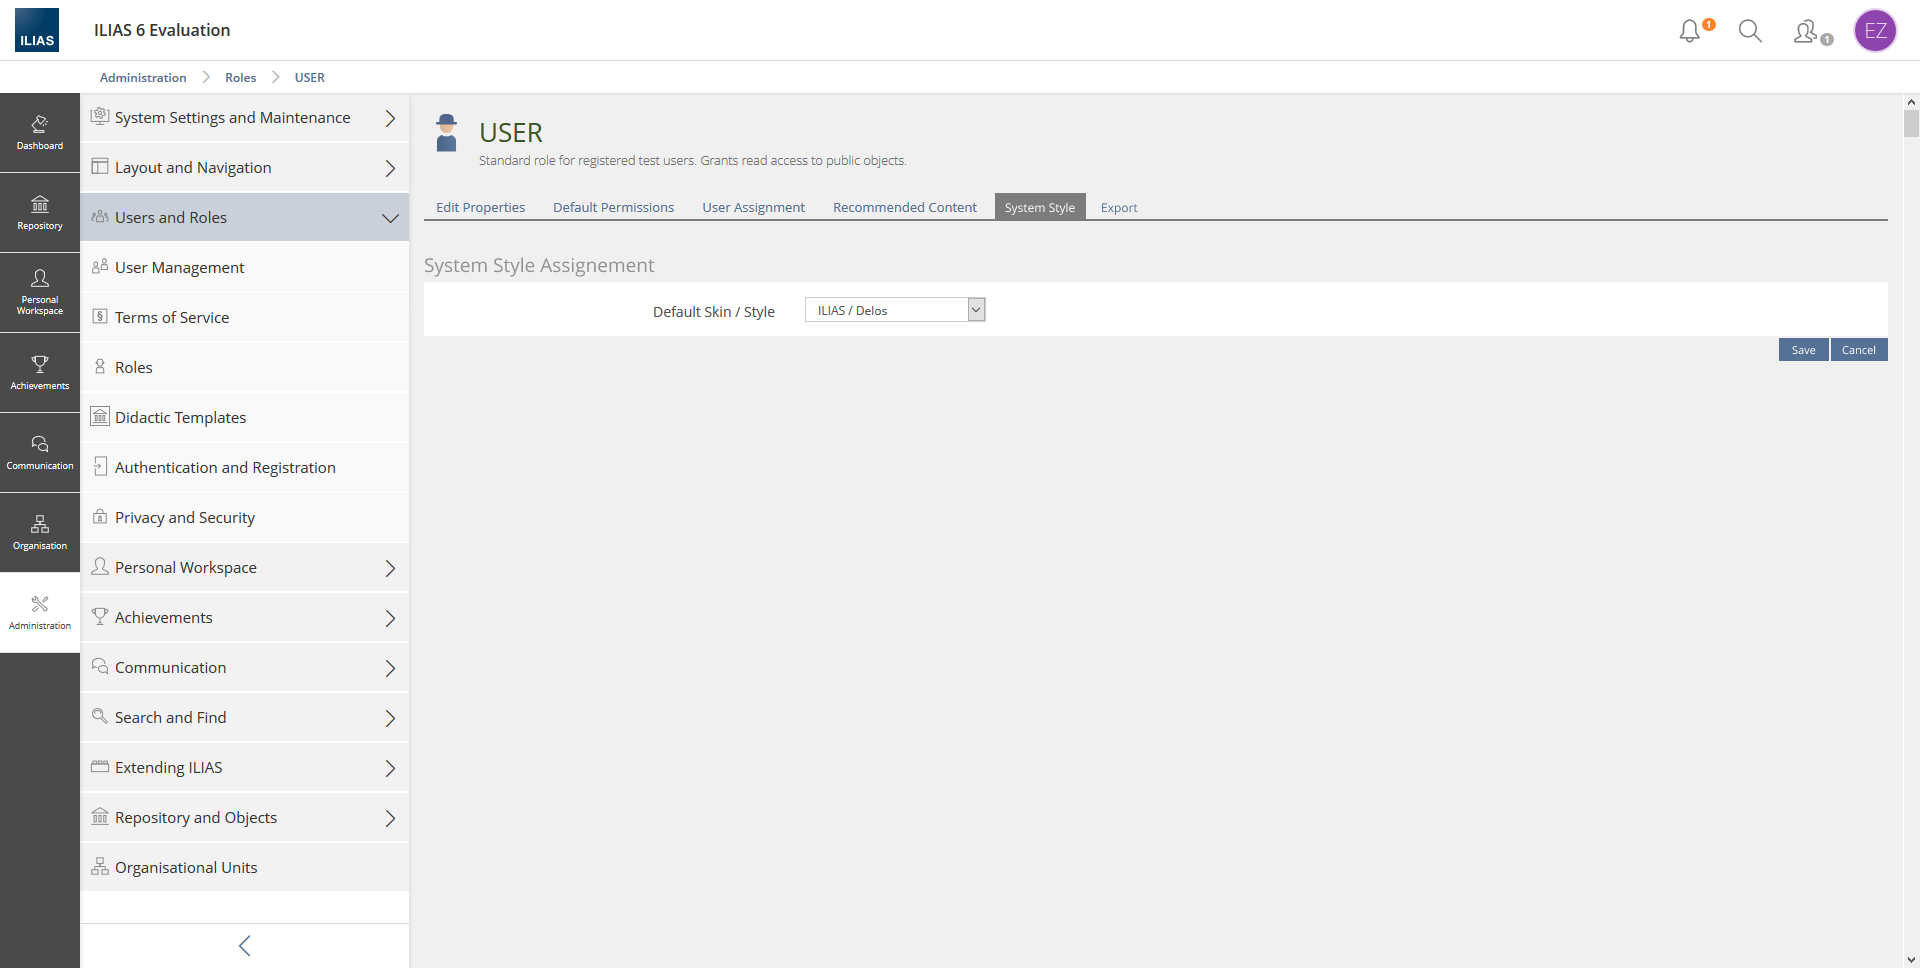
Task: Open User Management menu entry
Action: click(245, 267)
